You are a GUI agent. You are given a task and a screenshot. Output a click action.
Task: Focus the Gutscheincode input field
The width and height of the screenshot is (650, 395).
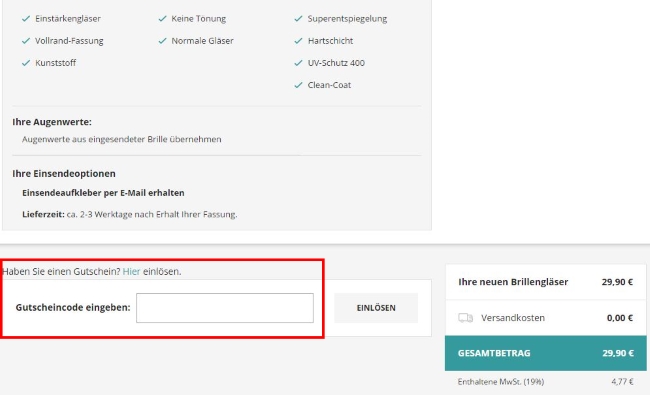[x=225, y=308]
